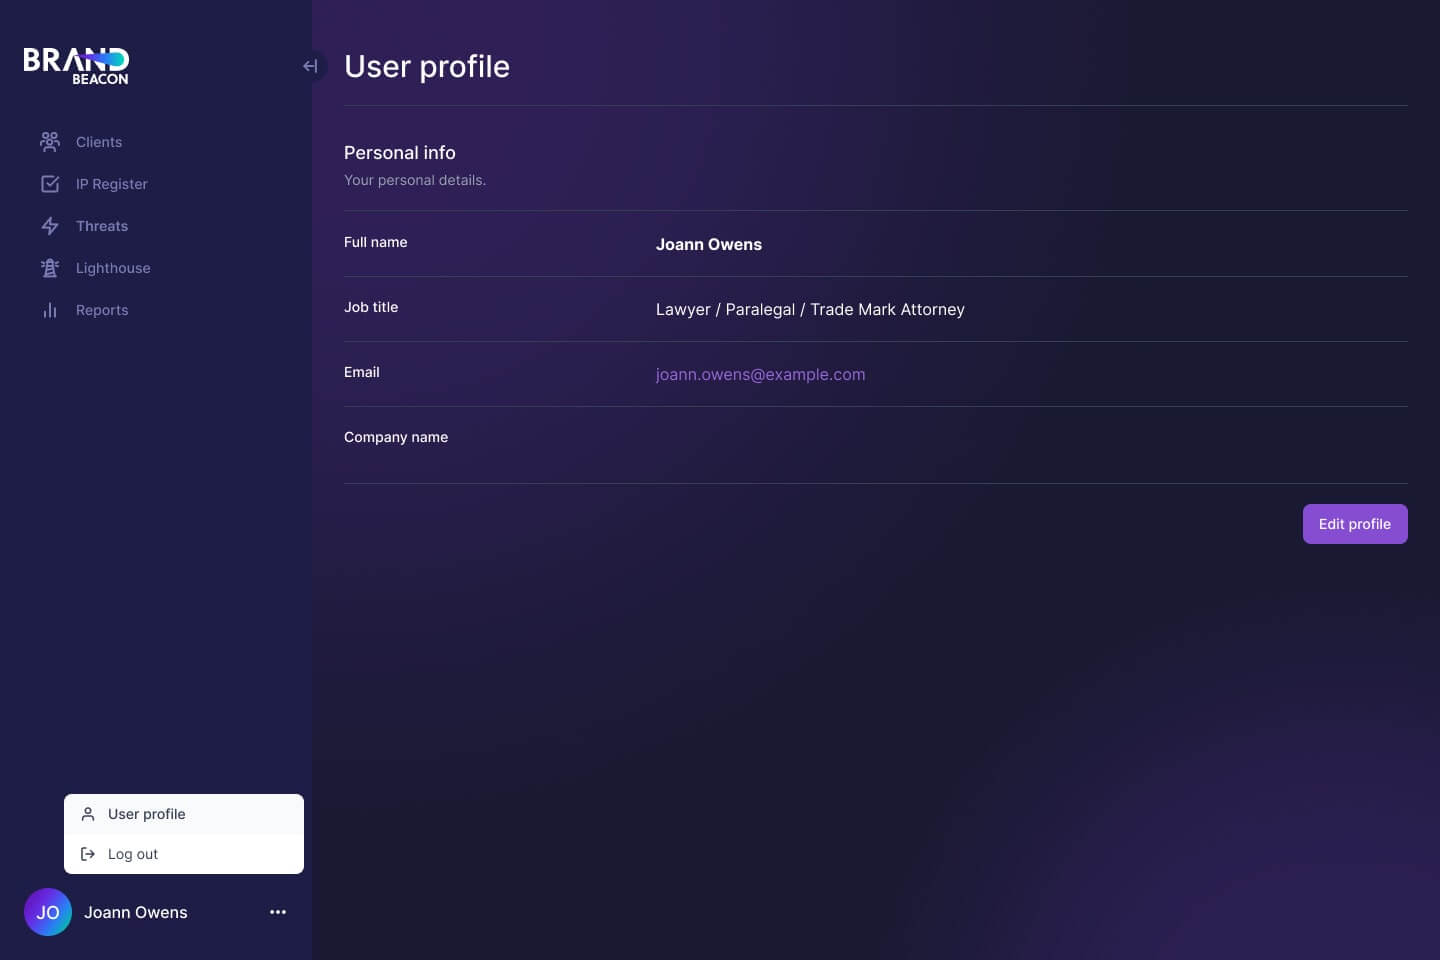Click the Clients people icon

coord(50,142)
